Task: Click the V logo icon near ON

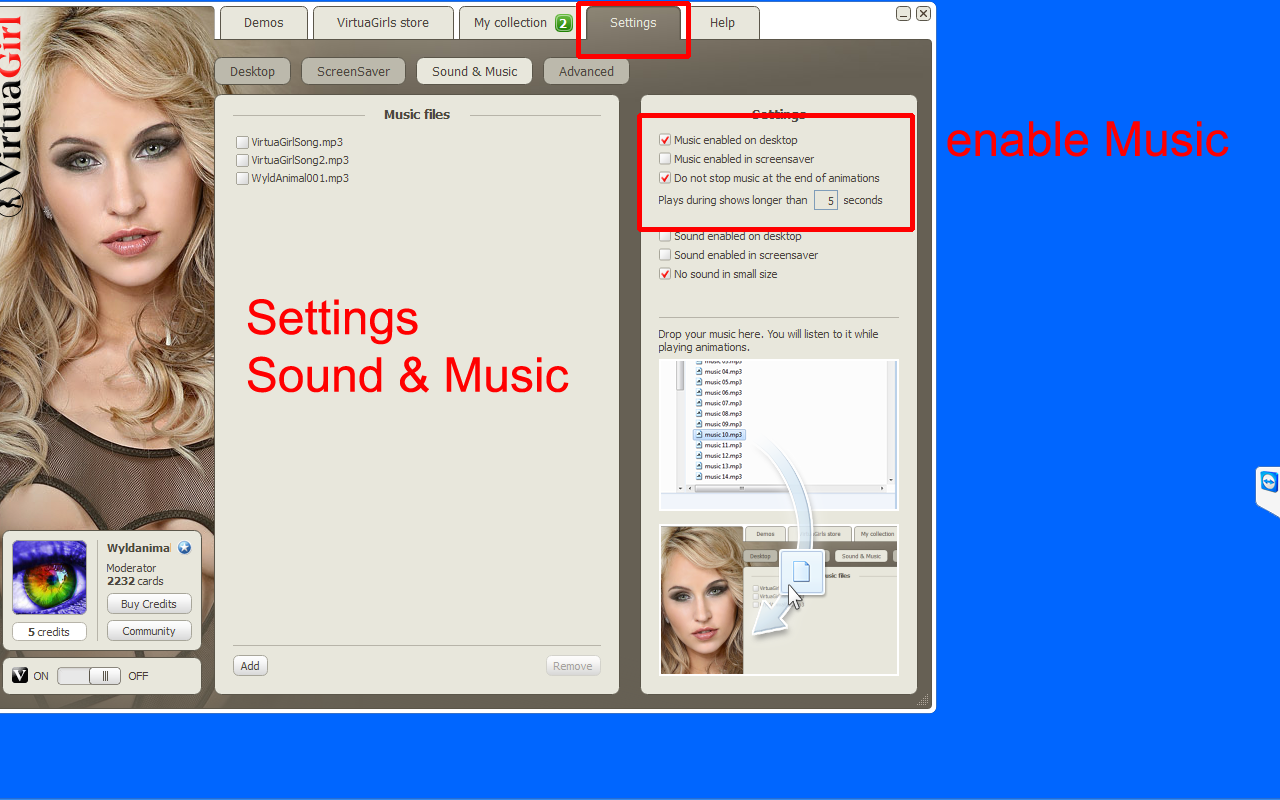Action: 20,676
